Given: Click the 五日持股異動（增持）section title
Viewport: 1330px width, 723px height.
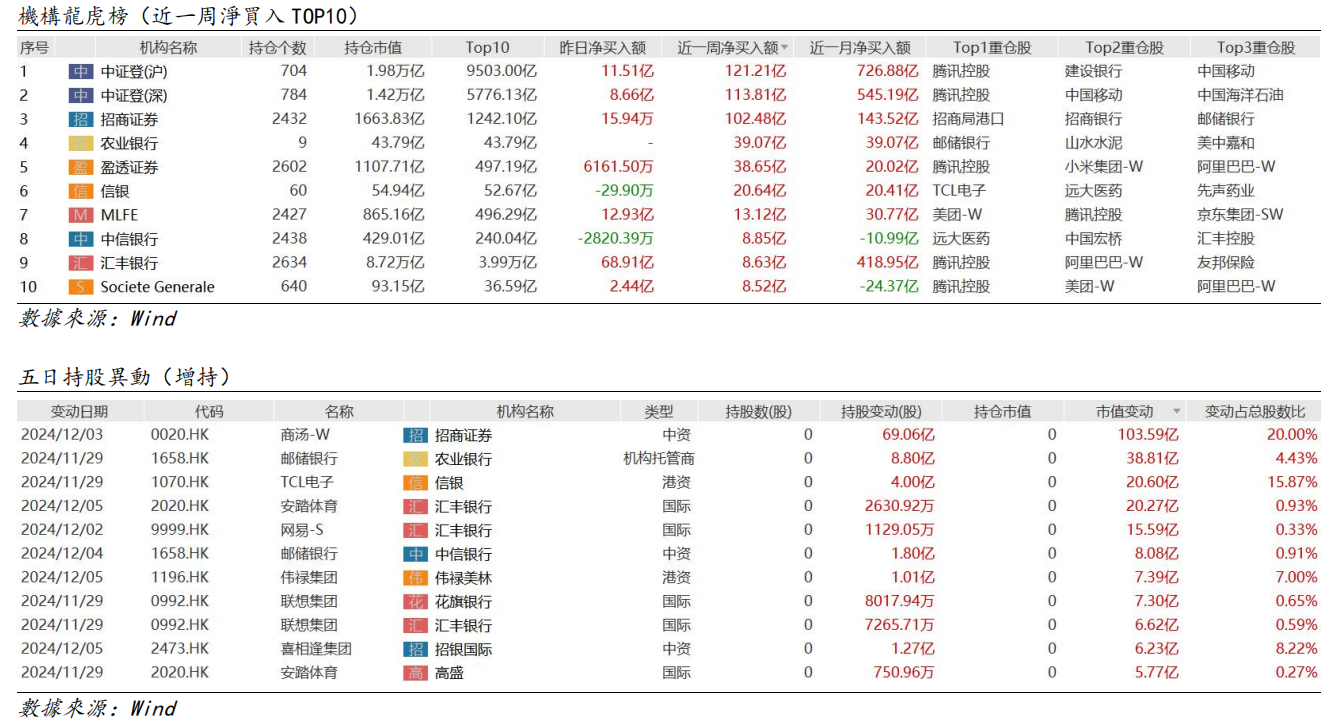Looking at the screenshot, I should click(126, 377).
